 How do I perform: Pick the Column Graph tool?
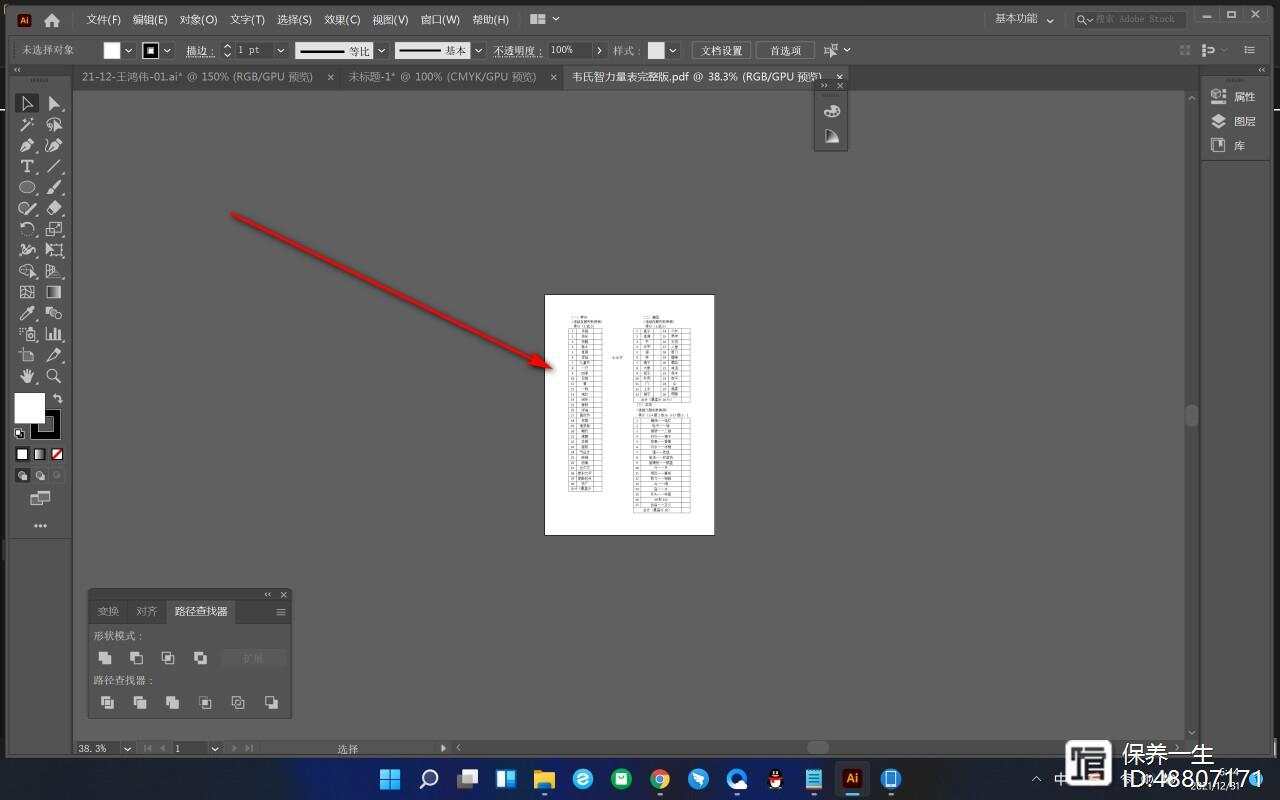pyautogui.click(x=54, y=335)
